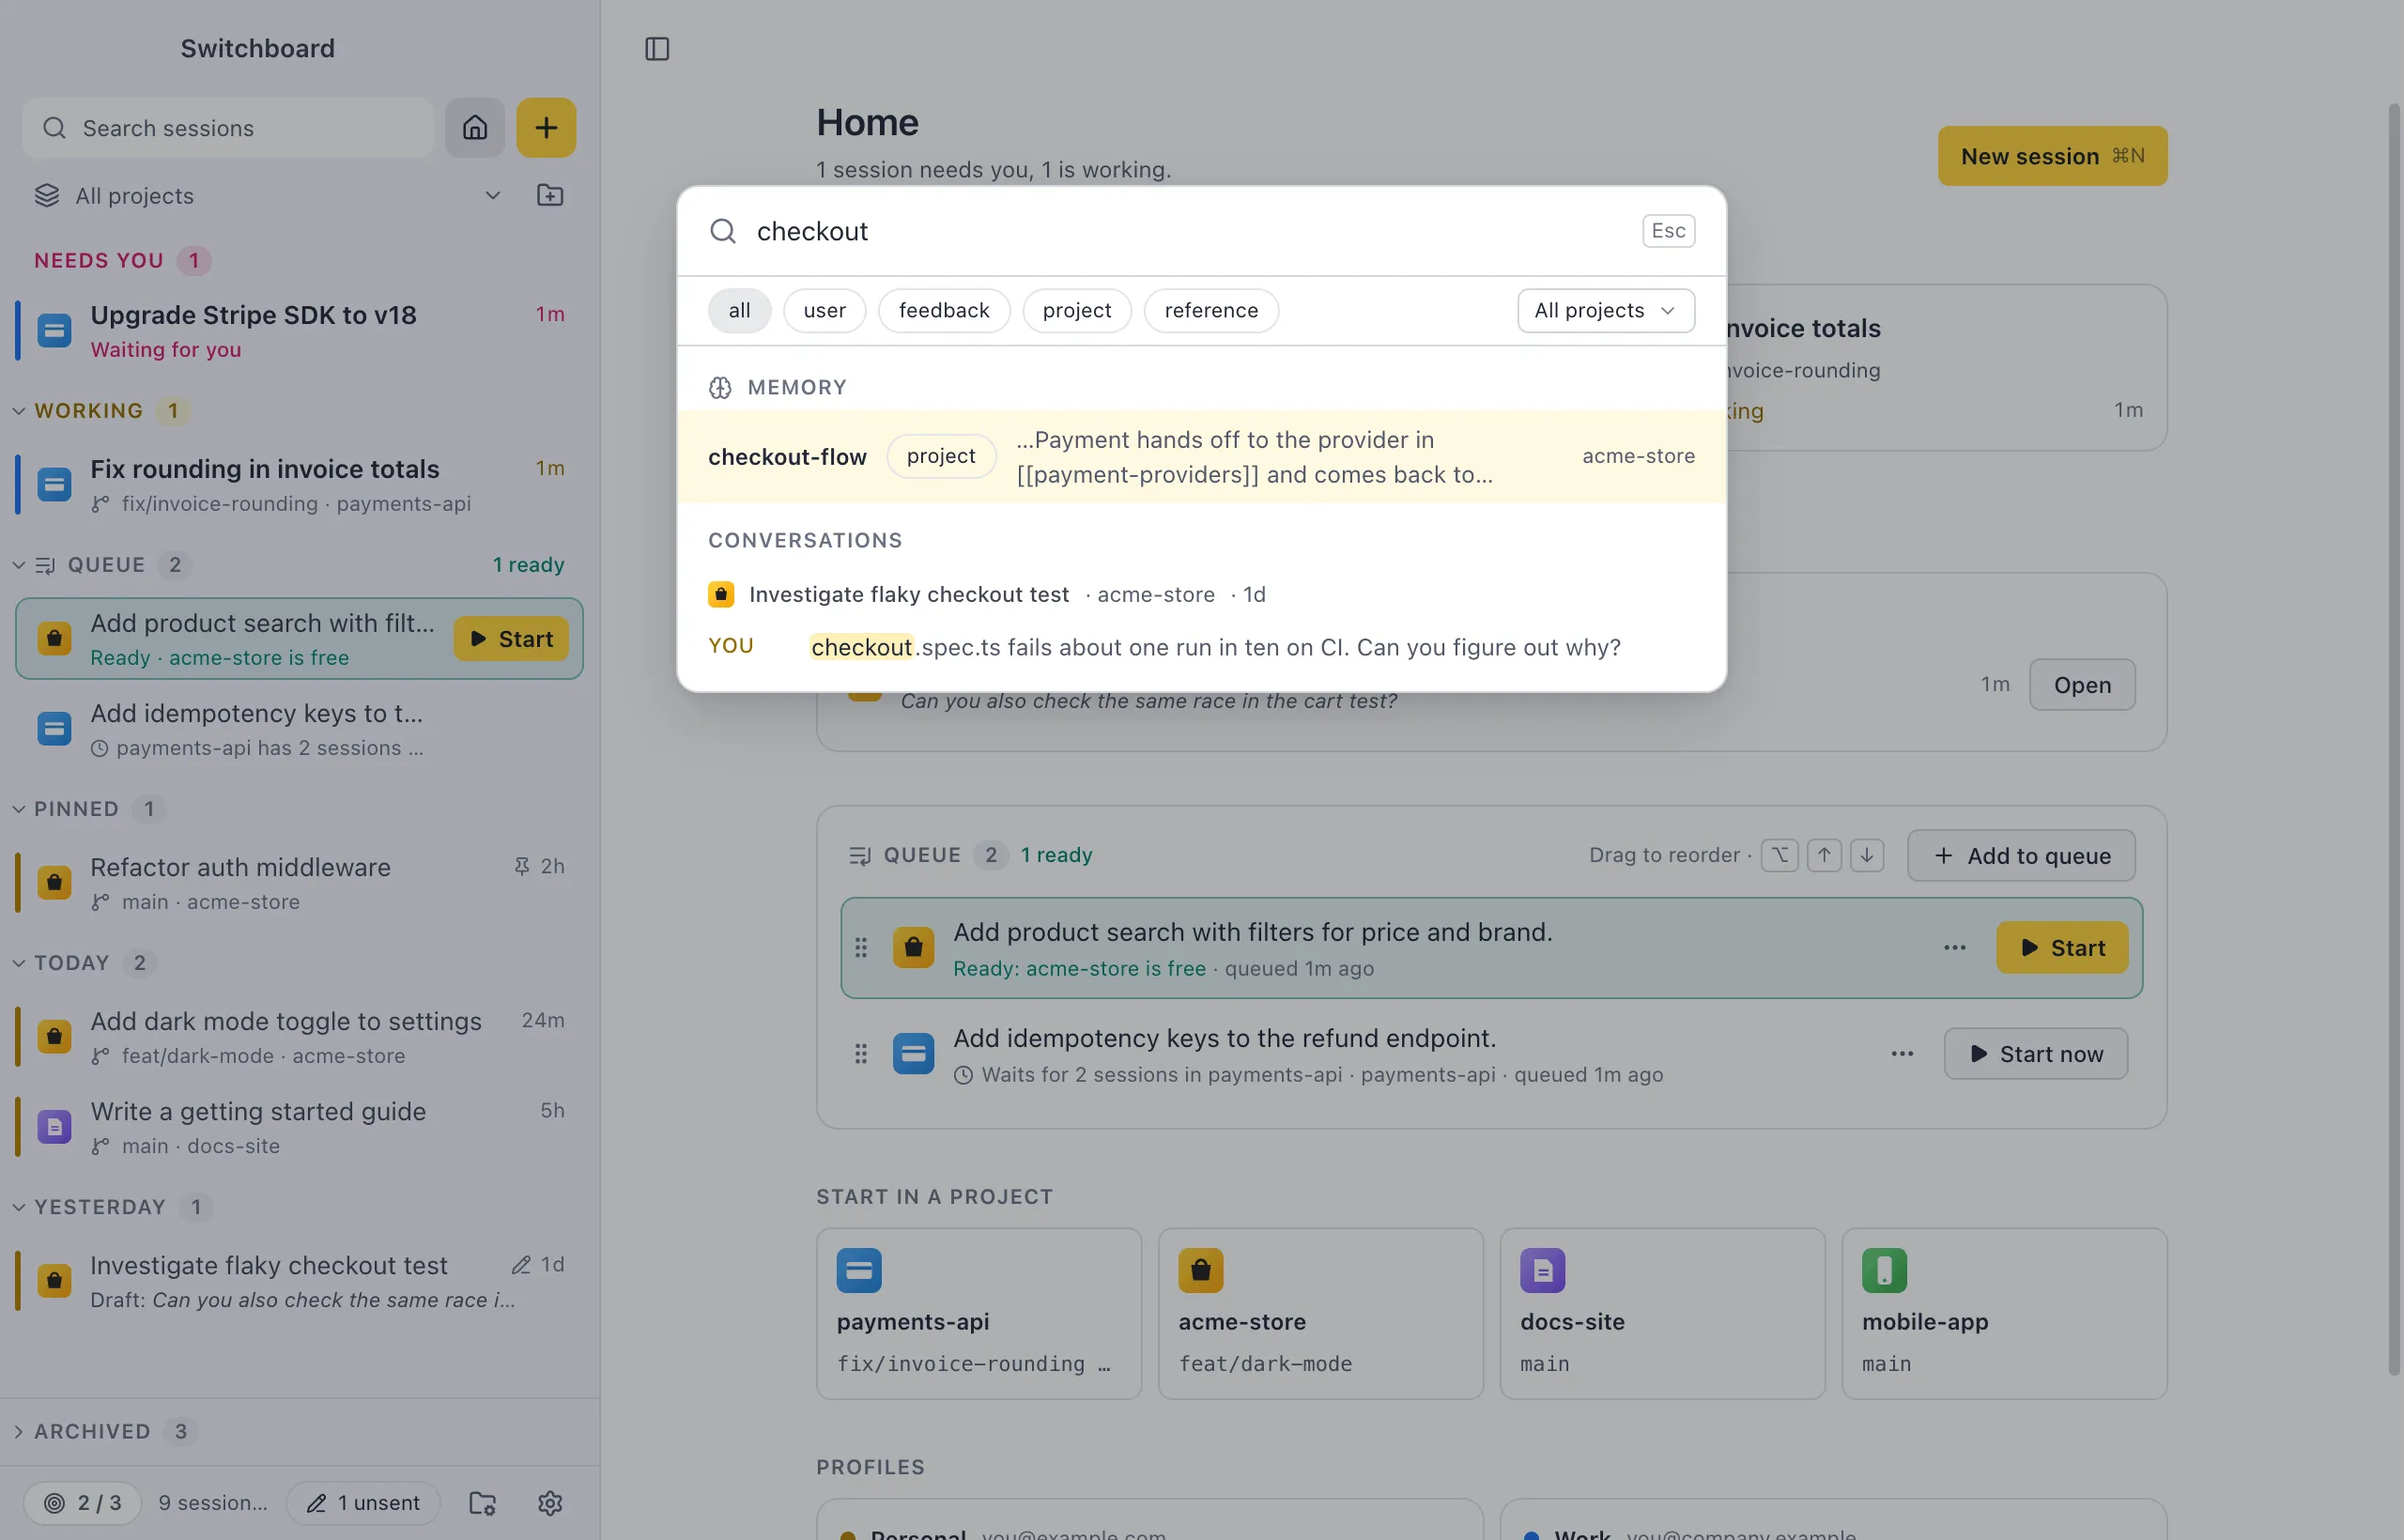Viewport: 2404px width, 1540px height.
Task: Expand the ARCHIVED section
Action: pyautogui.click(x=19, y=1432)
